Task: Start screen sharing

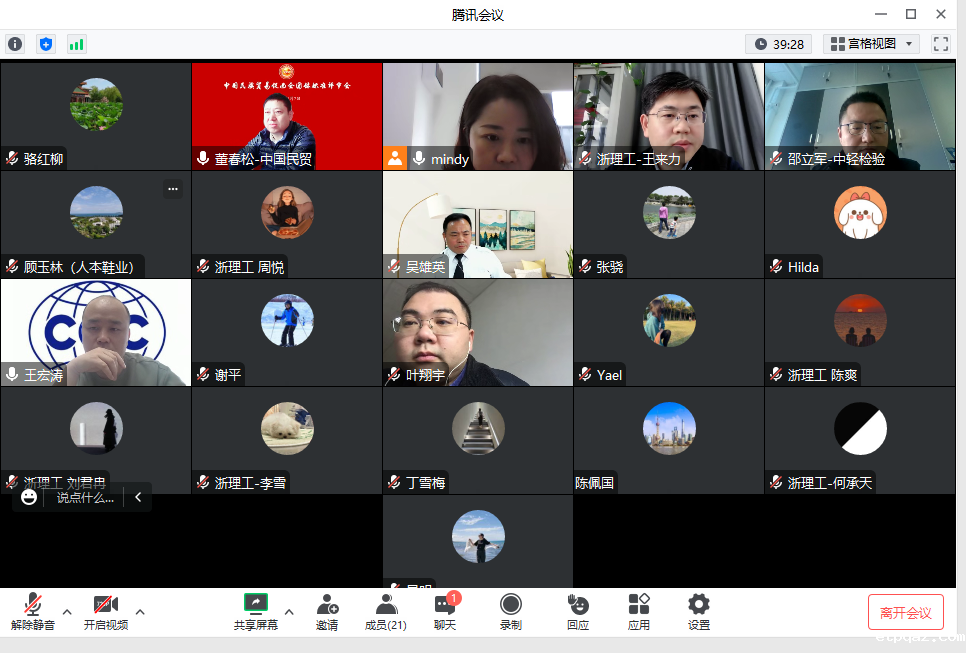Action: pos(256,611)
